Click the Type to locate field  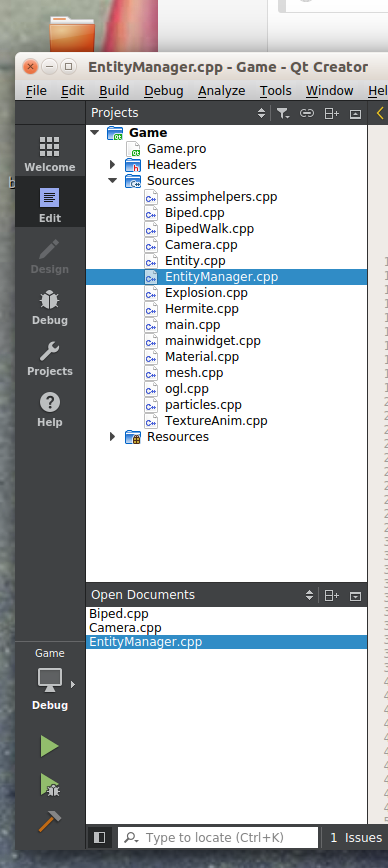[x=218, y=838]
